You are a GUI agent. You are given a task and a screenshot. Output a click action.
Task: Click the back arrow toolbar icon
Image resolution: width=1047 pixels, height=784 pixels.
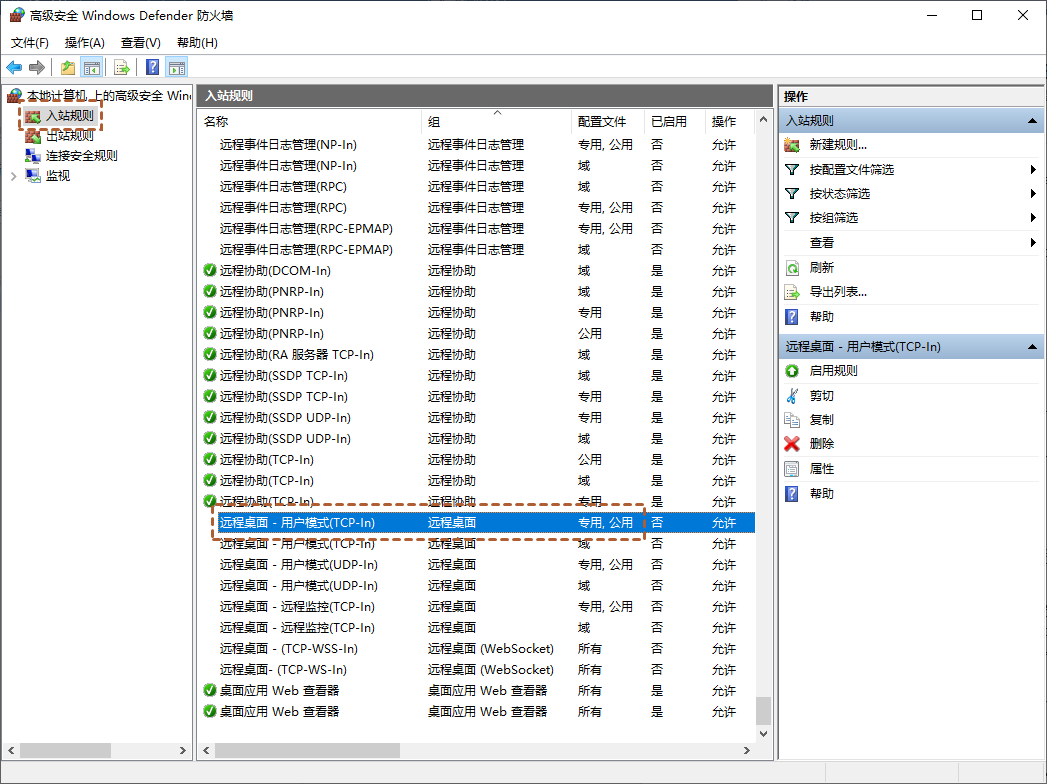14,68
